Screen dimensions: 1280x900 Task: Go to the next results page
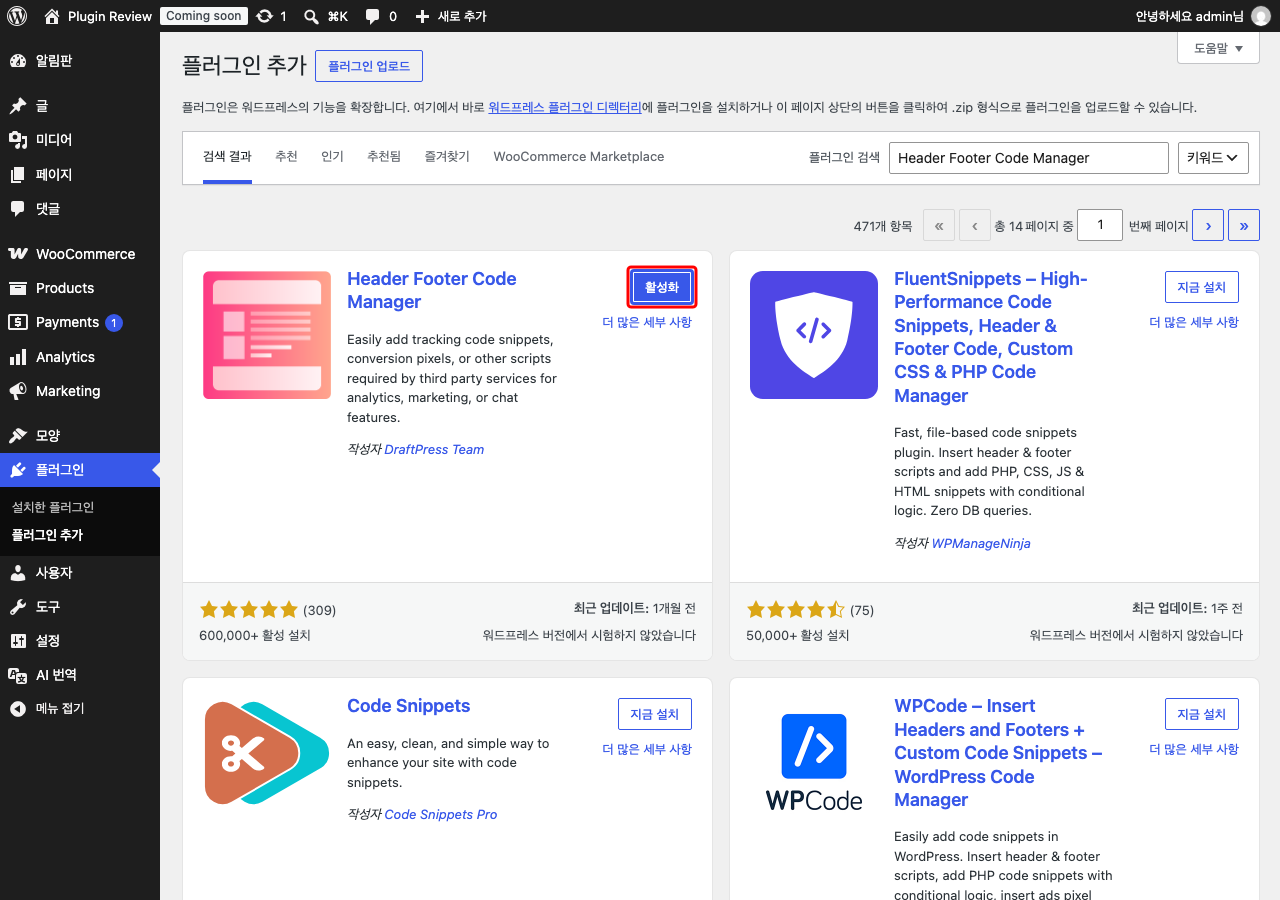pyautogui.click(x=1208, y=226)
